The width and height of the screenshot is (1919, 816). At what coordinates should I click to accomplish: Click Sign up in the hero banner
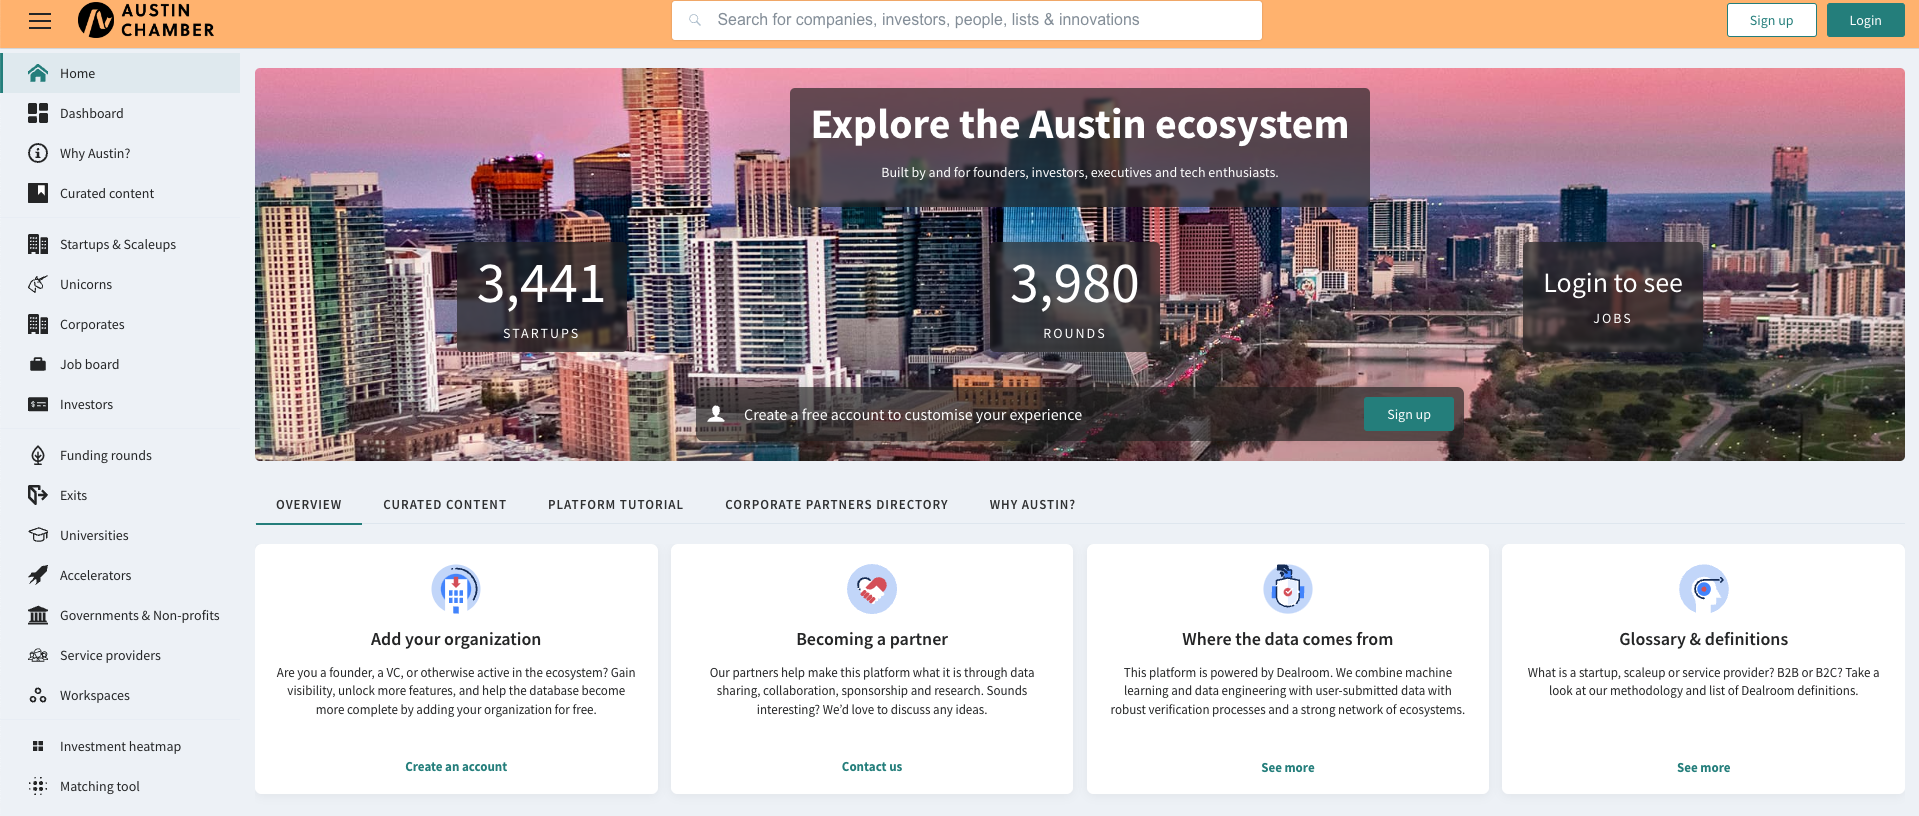1409,414
